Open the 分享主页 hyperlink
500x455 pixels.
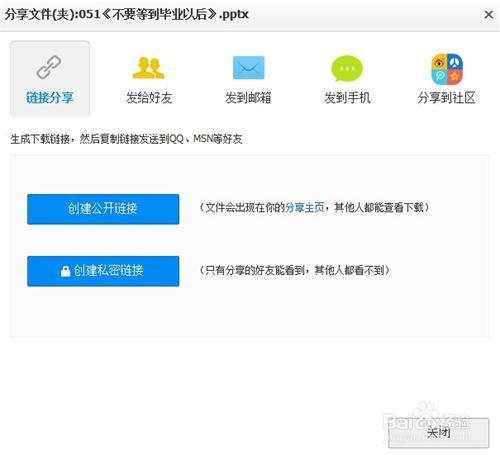pos(304,208)
